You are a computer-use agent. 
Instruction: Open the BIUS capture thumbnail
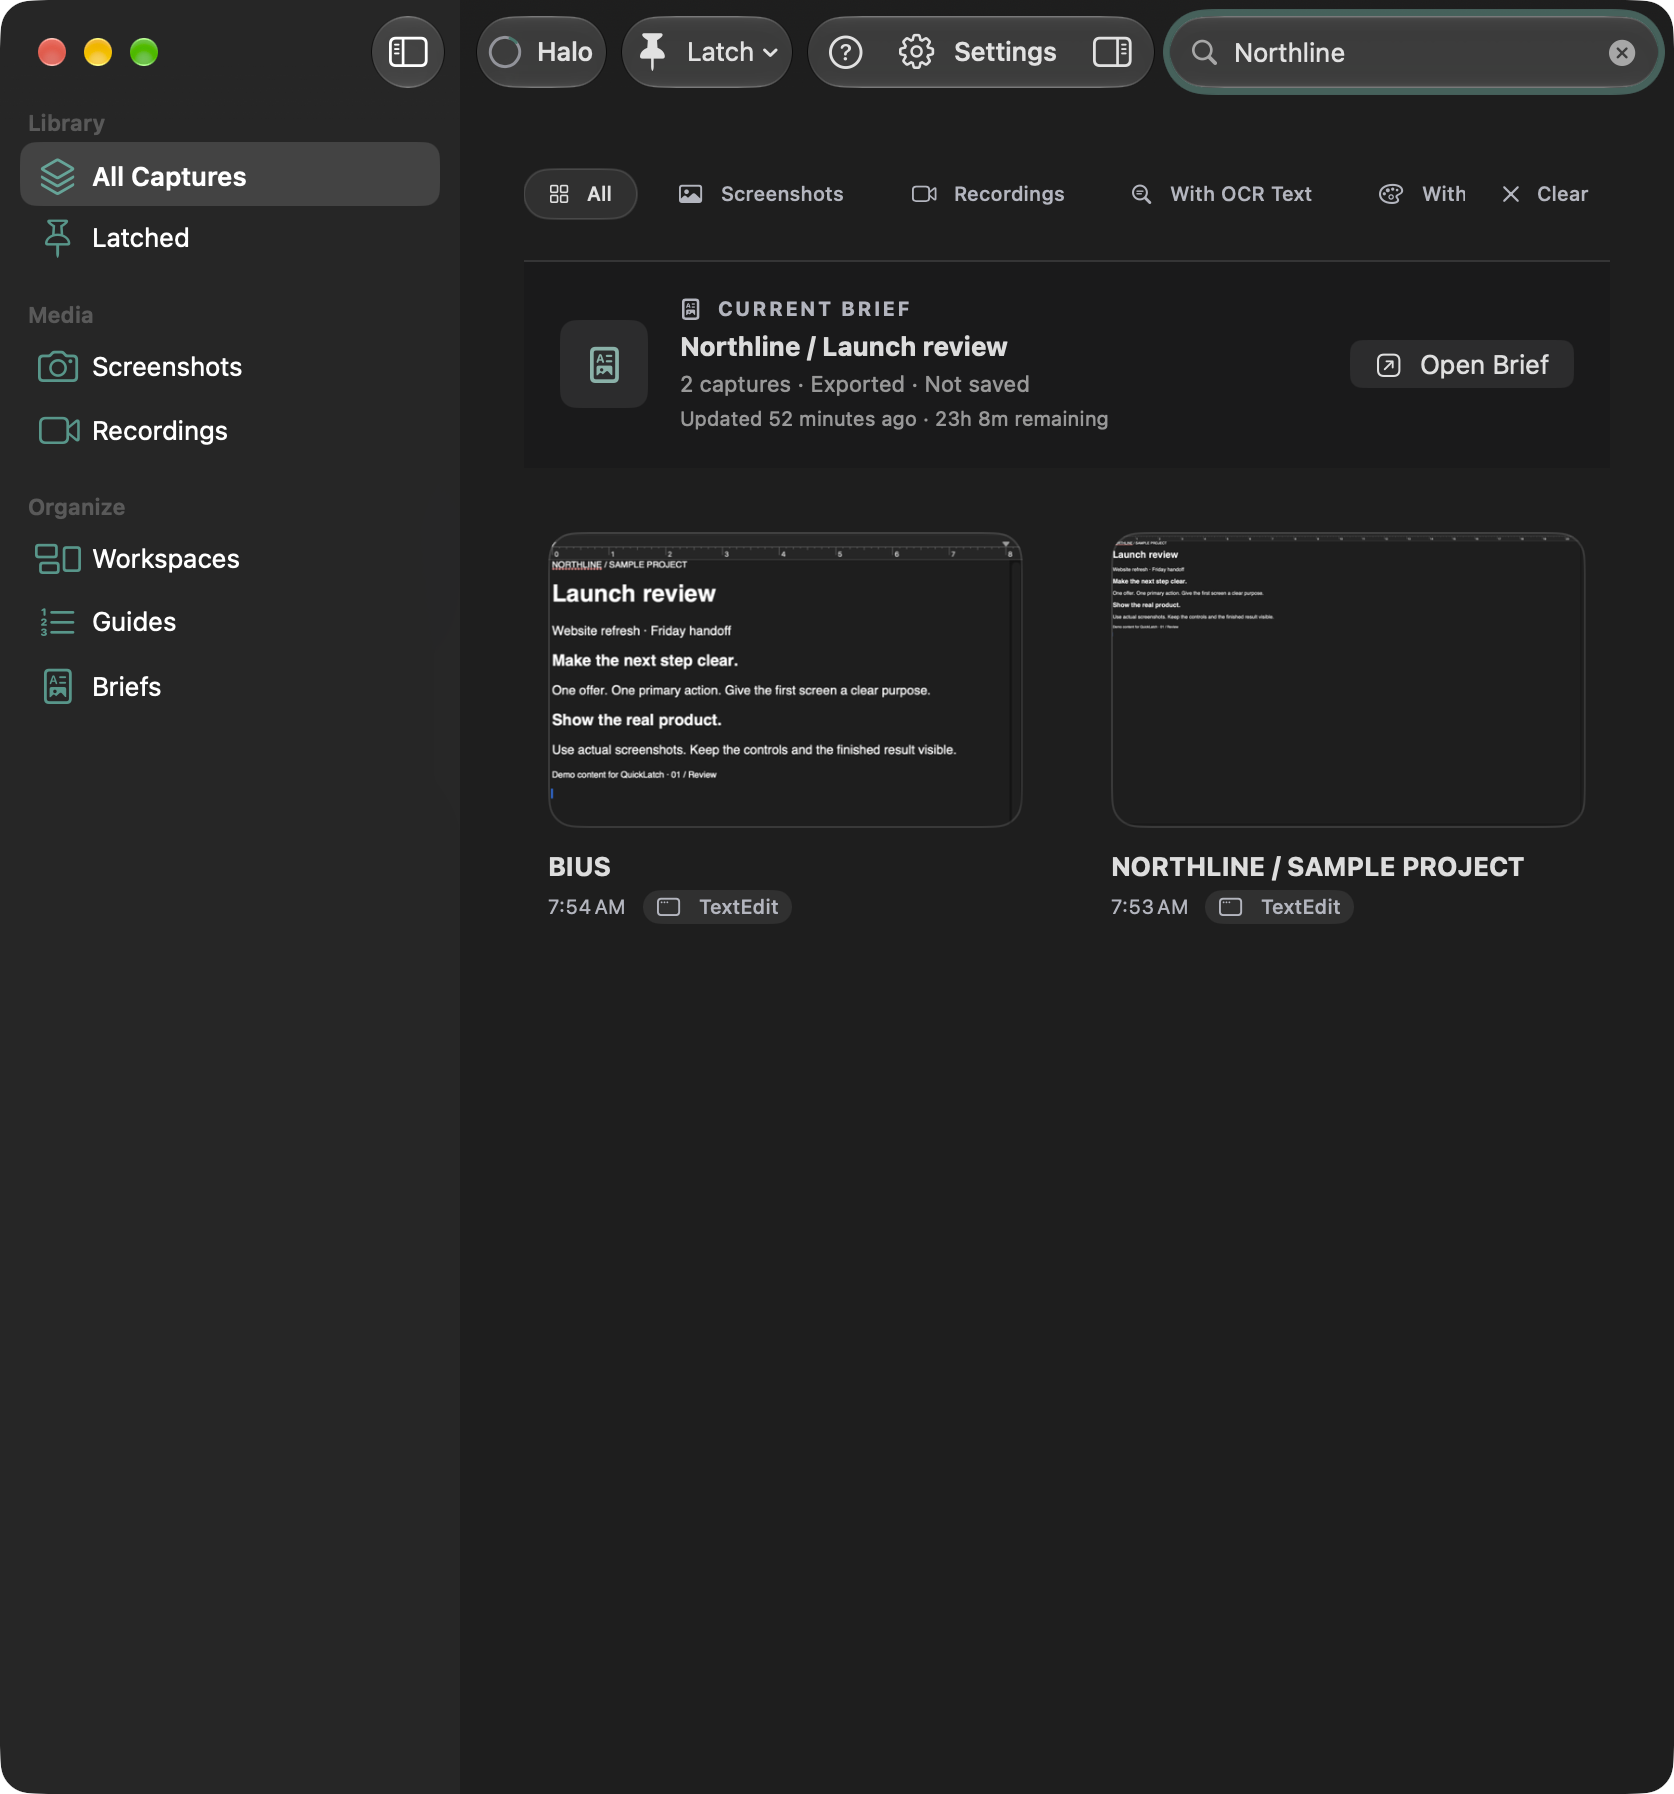785,680
